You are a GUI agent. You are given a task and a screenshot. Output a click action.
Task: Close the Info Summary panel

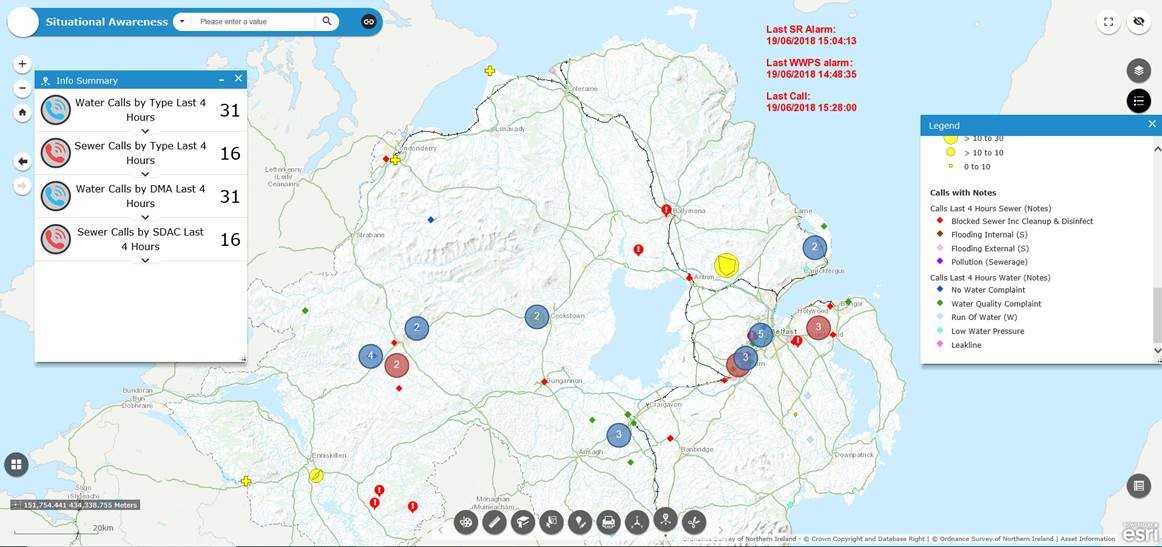(x=238, y=79)
